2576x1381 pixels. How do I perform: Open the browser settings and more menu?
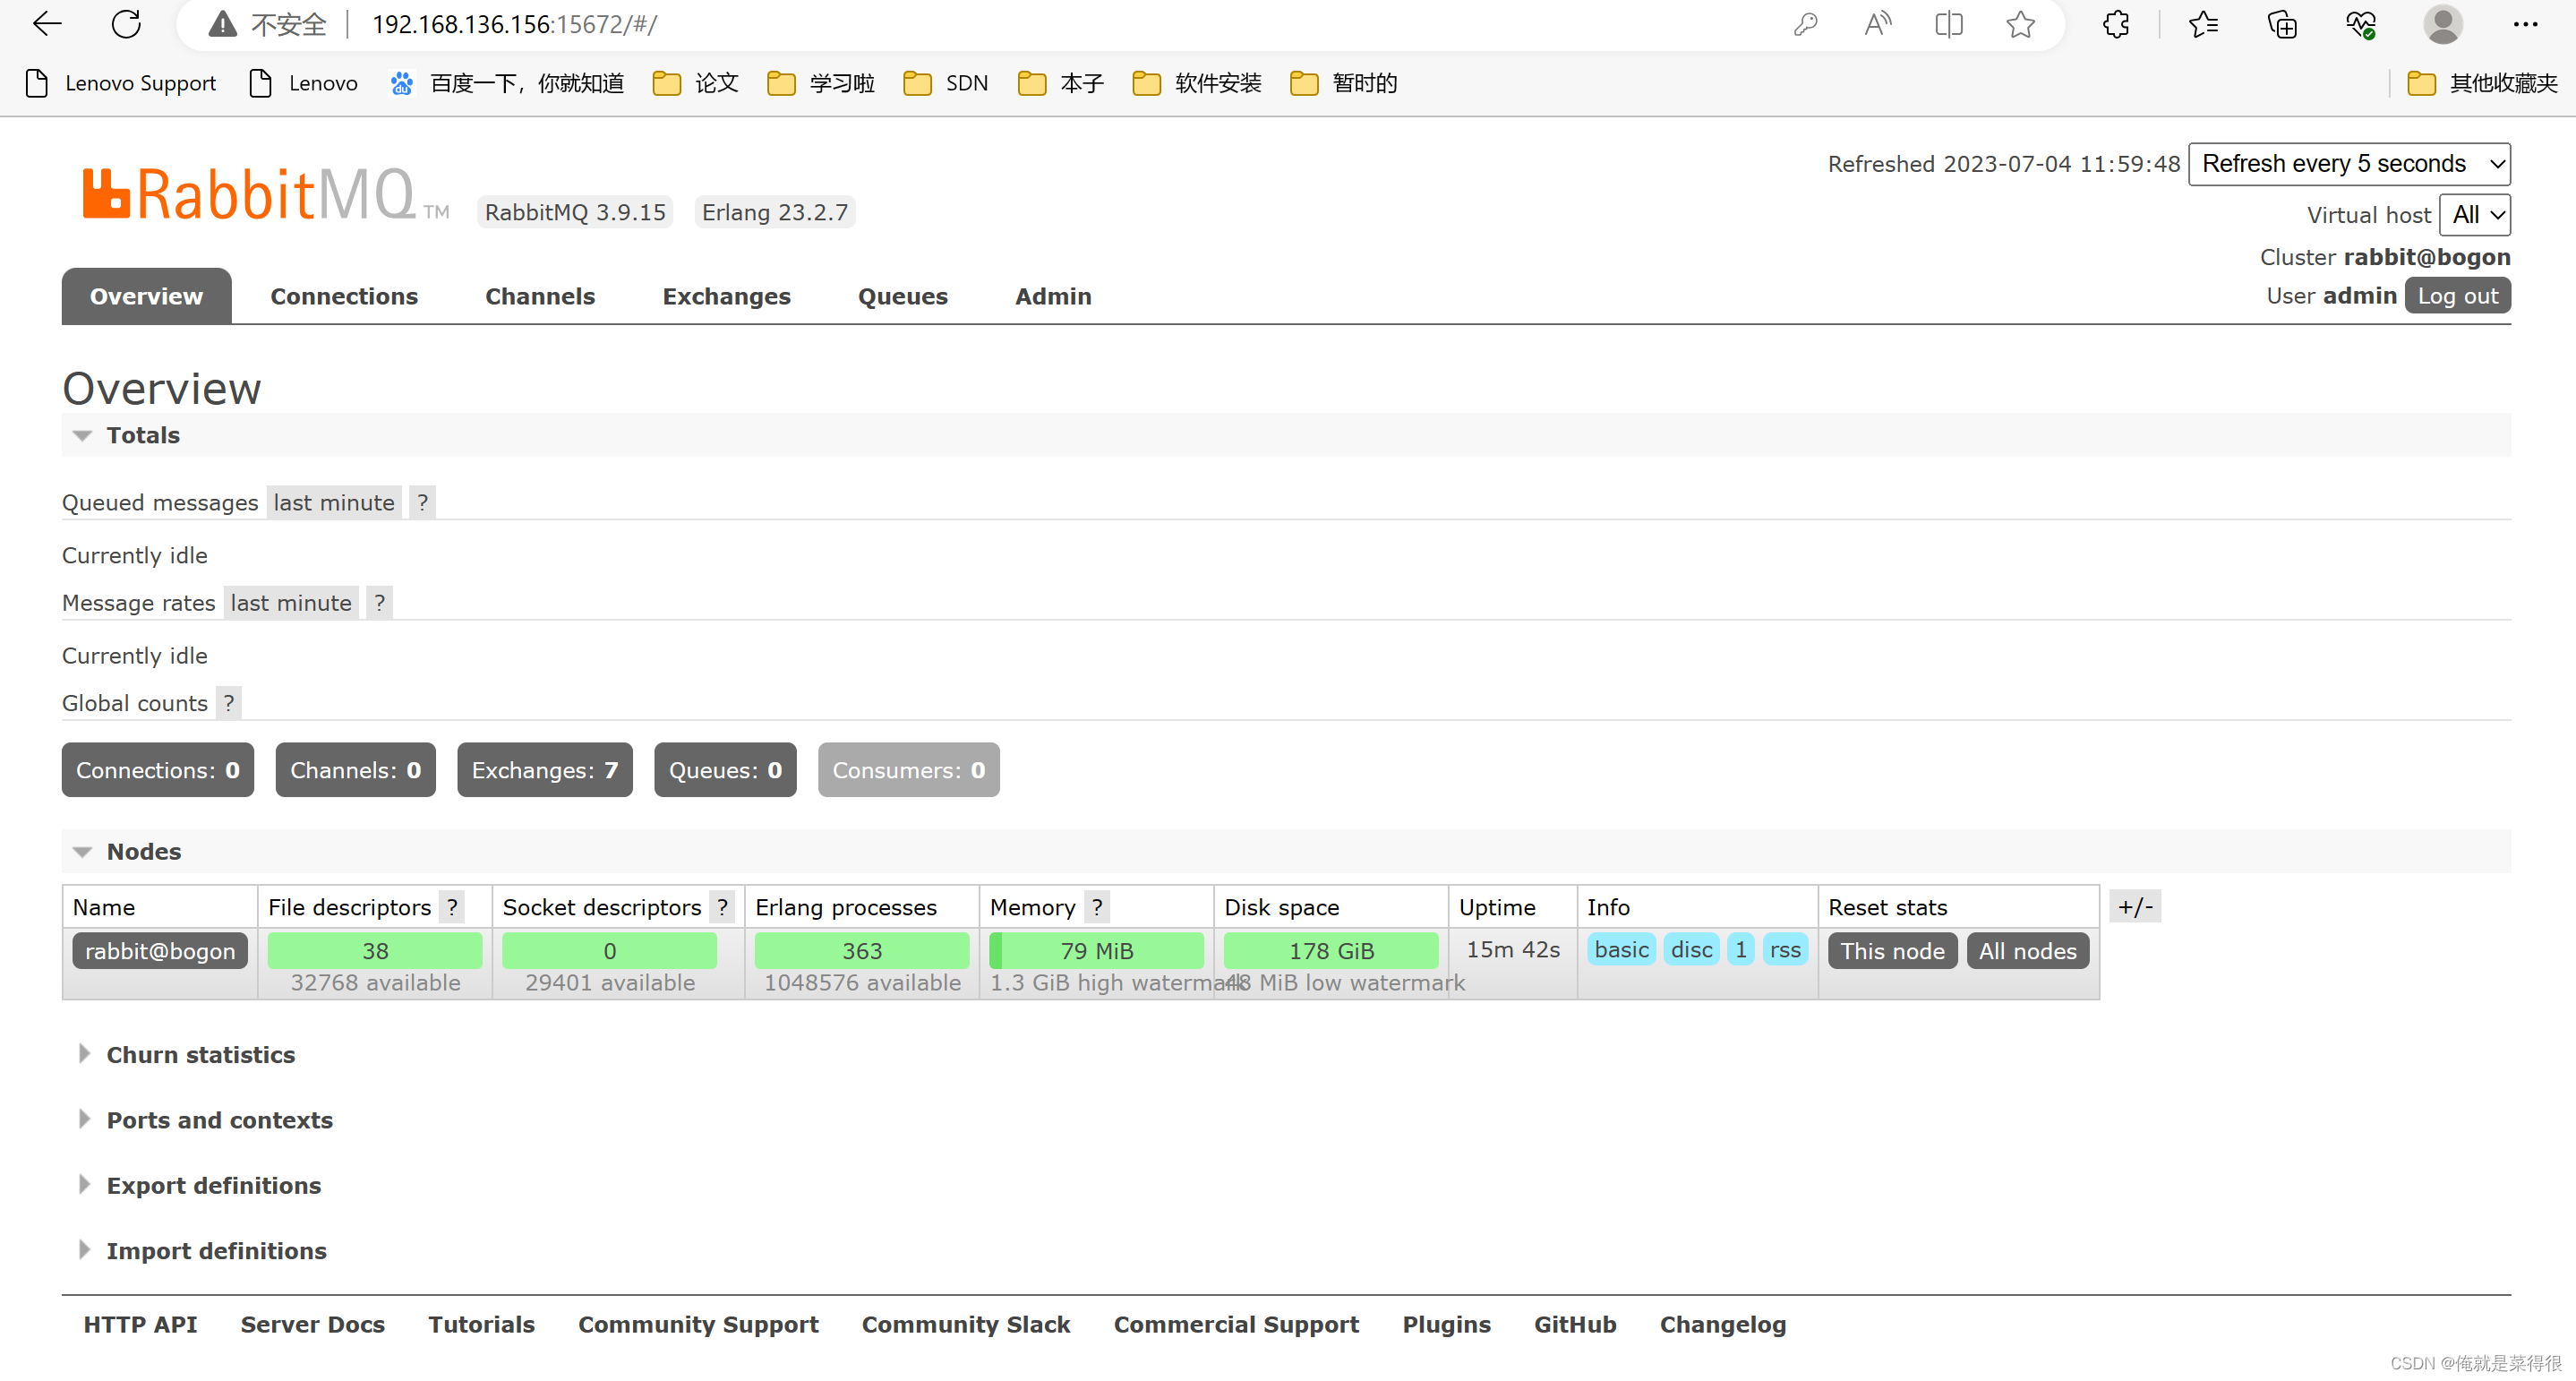click(x=2525, y=24)
